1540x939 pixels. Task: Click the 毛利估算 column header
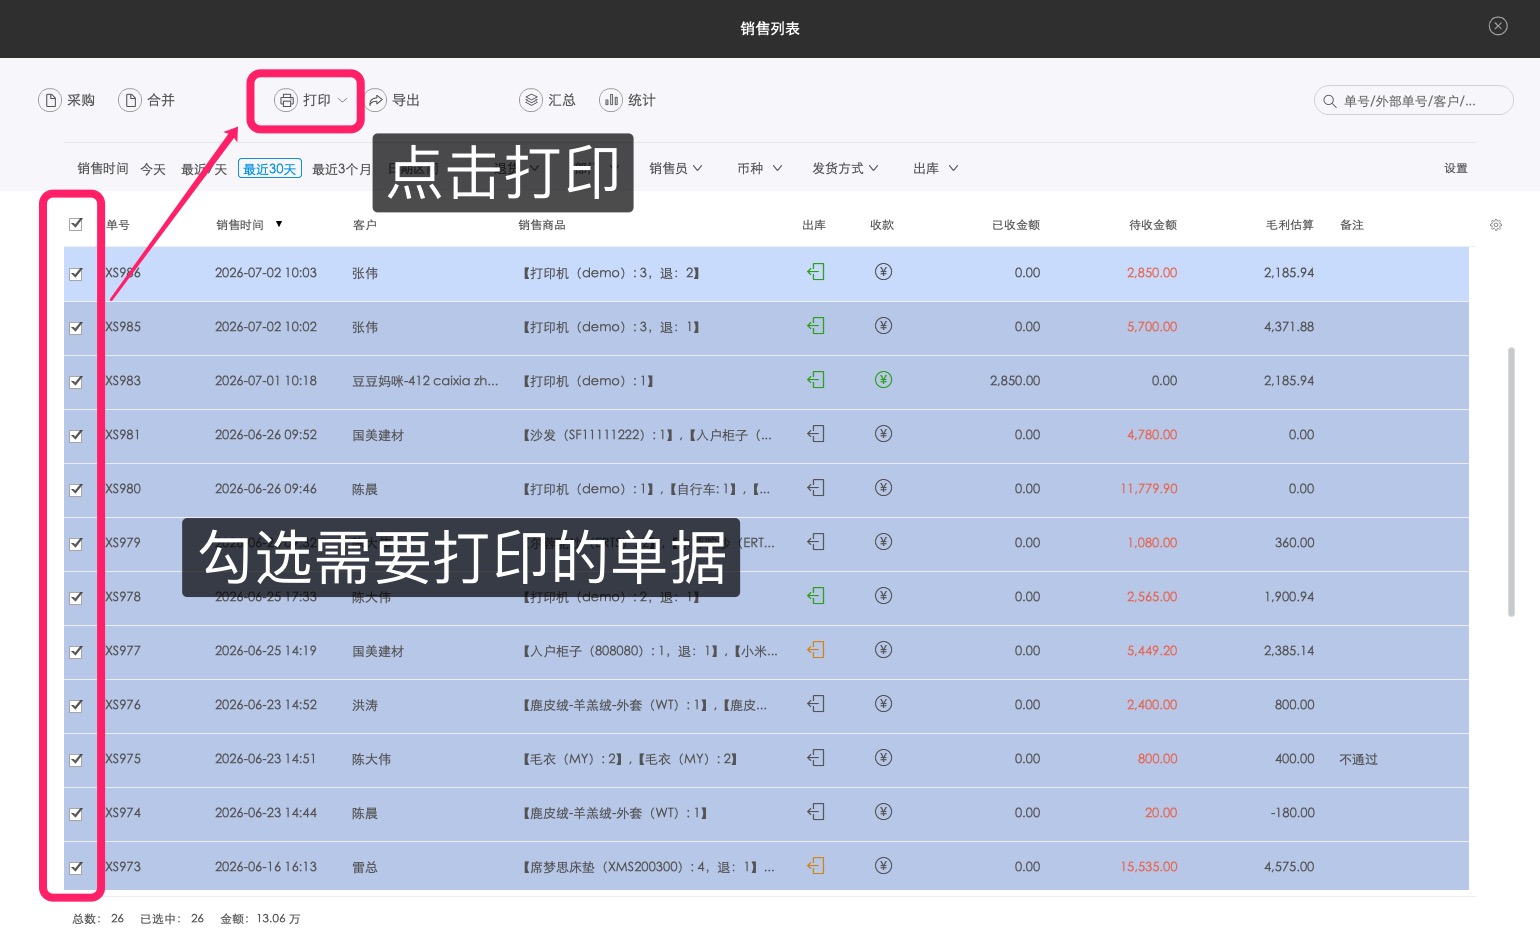coord(1290,225)
